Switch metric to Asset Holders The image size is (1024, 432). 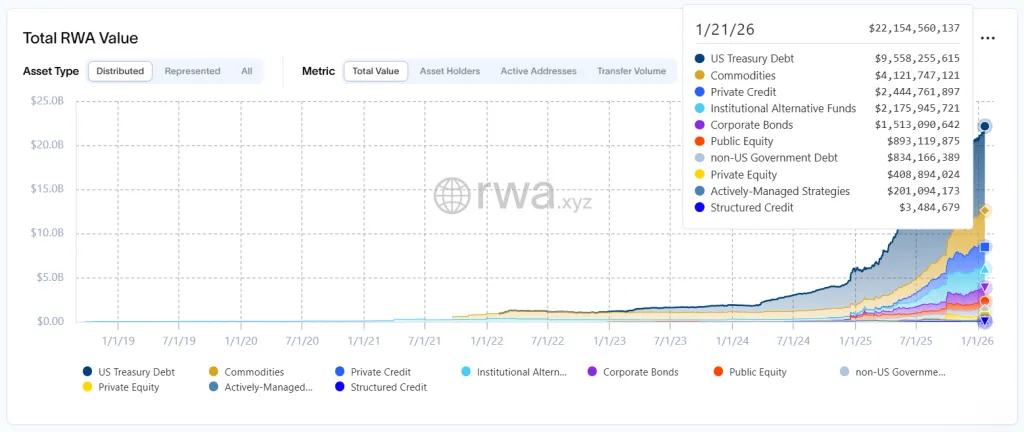click(449, 71)
